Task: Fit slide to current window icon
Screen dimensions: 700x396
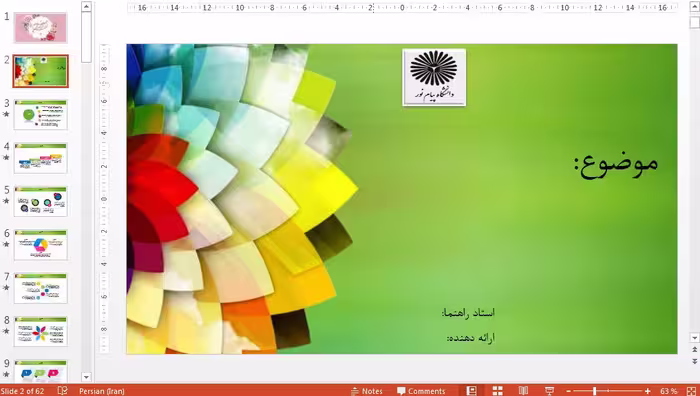Action: [691, 391]
